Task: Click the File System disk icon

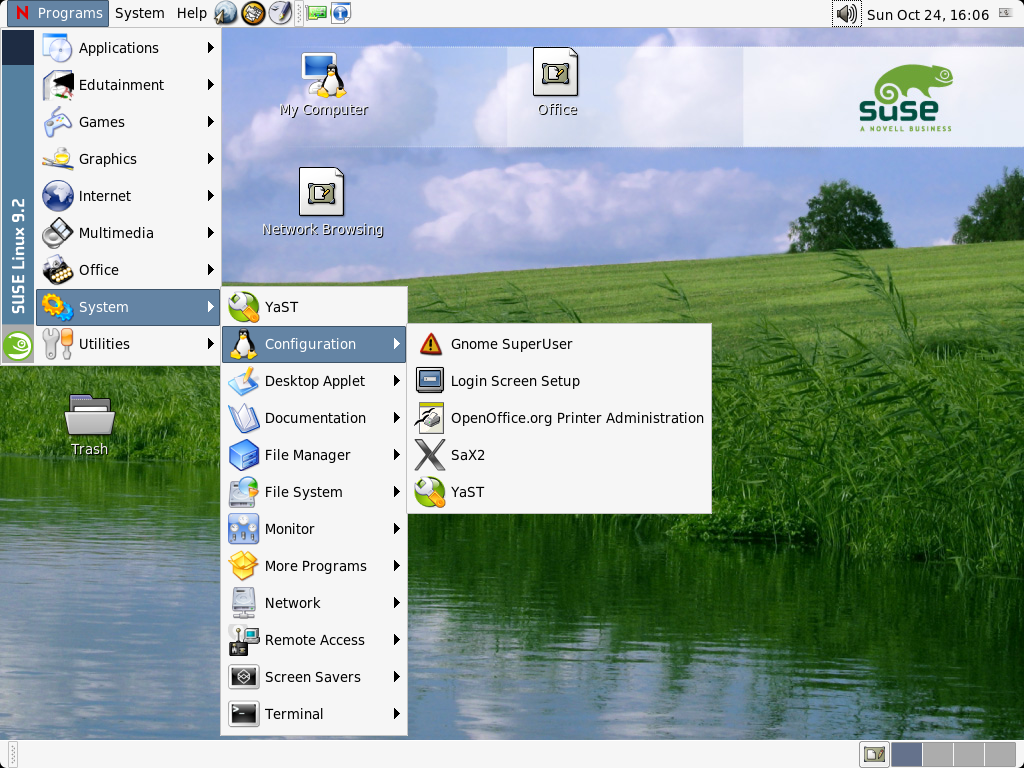Action: pyautogui.click(x=244, y=492)
